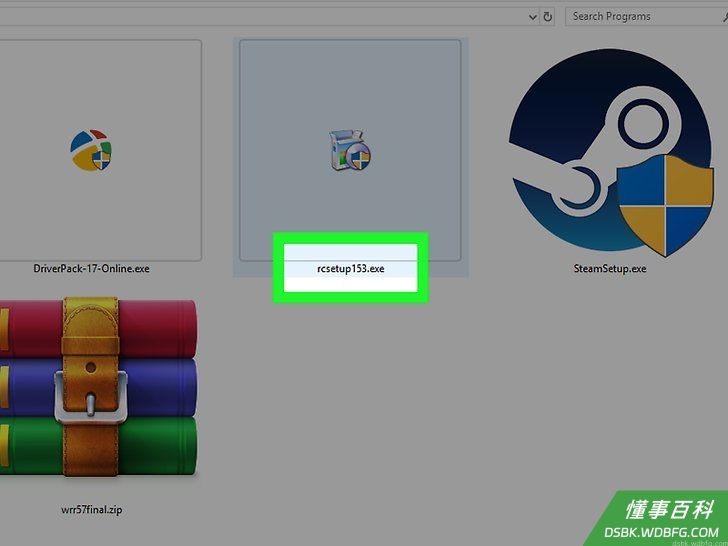Expand the address bar history dropdown

coord(533,17)
